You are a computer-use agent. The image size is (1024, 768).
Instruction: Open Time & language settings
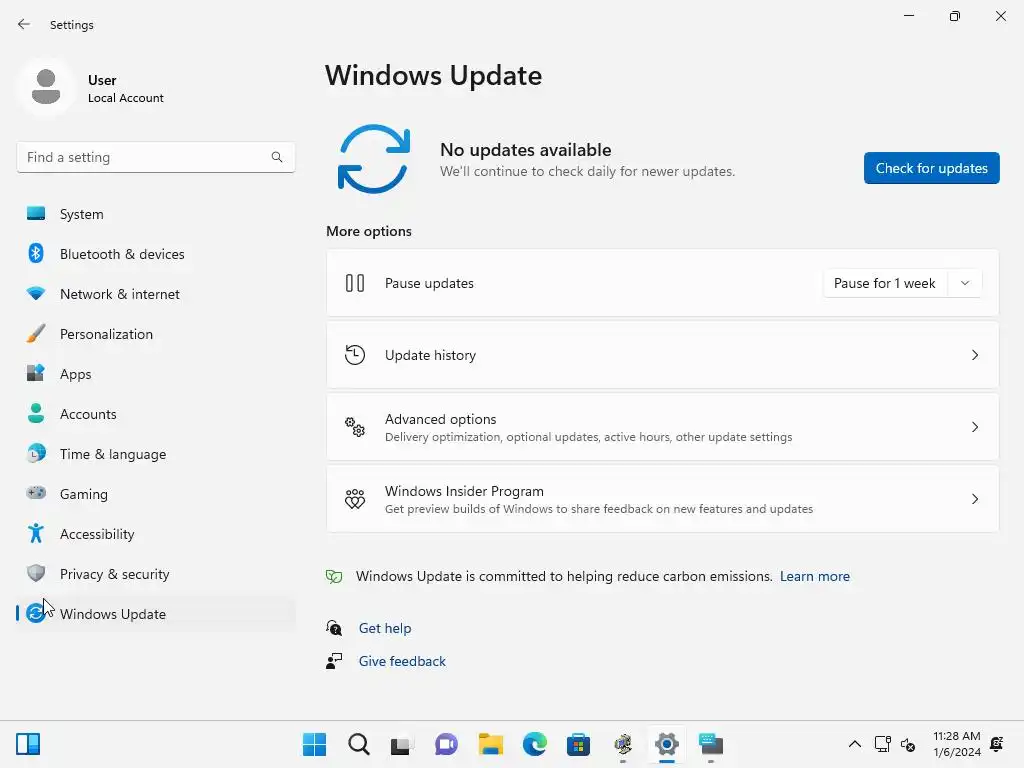click(155, 453)
